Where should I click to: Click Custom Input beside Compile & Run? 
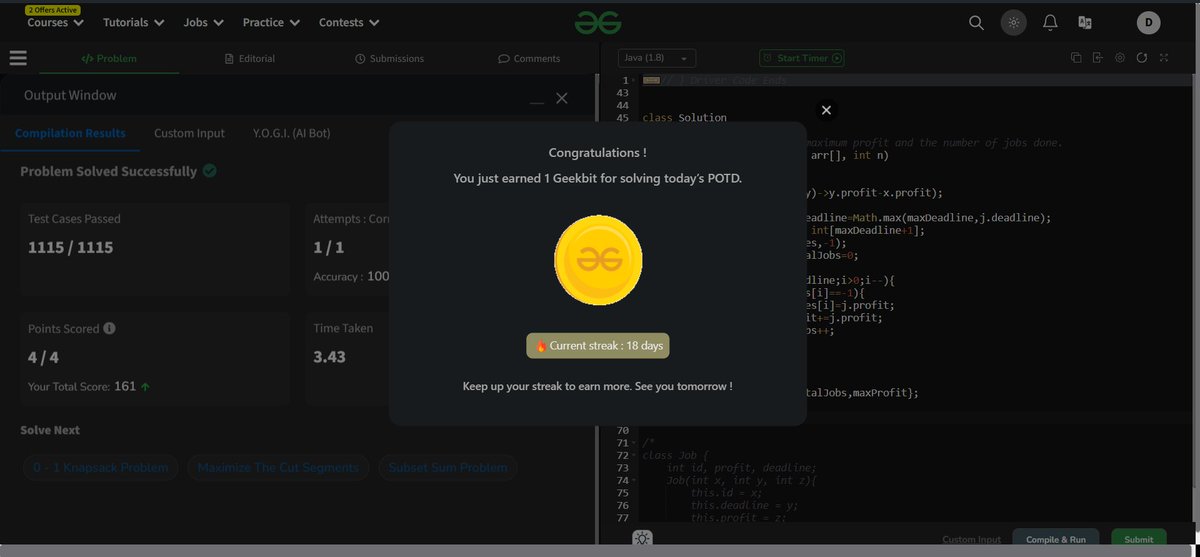[971, 540]
